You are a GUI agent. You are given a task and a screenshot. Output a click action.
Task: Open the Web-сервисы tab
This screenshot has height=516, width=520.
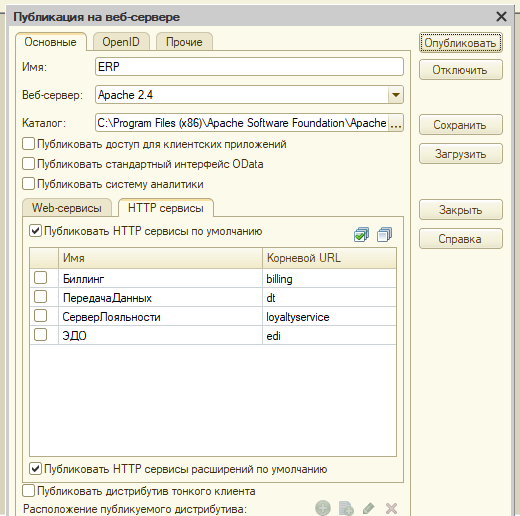[x=67, y=208]
